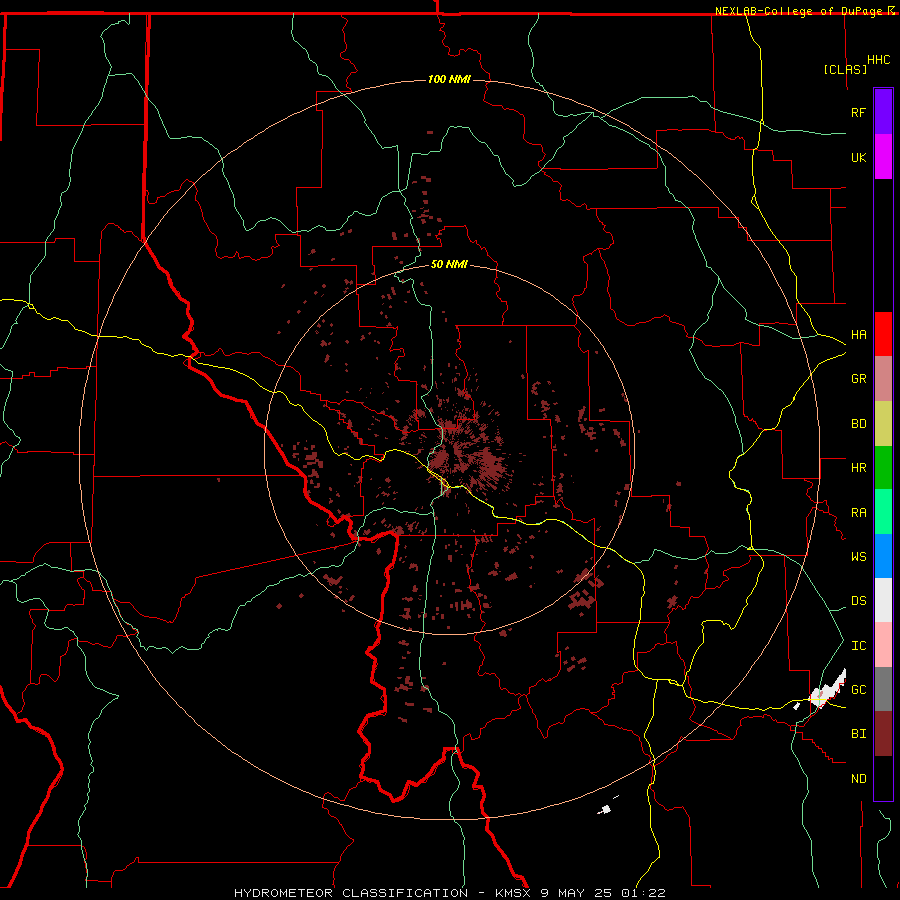
Task: Click the RA light green legend block
Action: point(883,512)
